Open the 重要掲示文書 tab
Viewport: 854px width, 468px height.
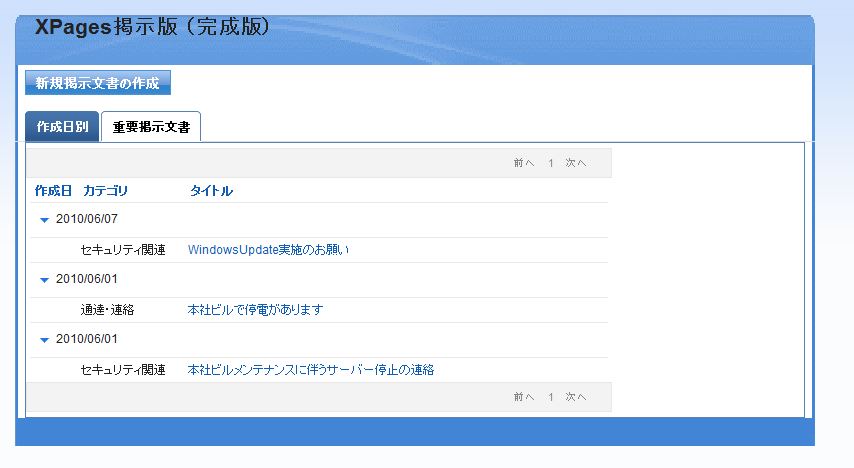(151, 128)
